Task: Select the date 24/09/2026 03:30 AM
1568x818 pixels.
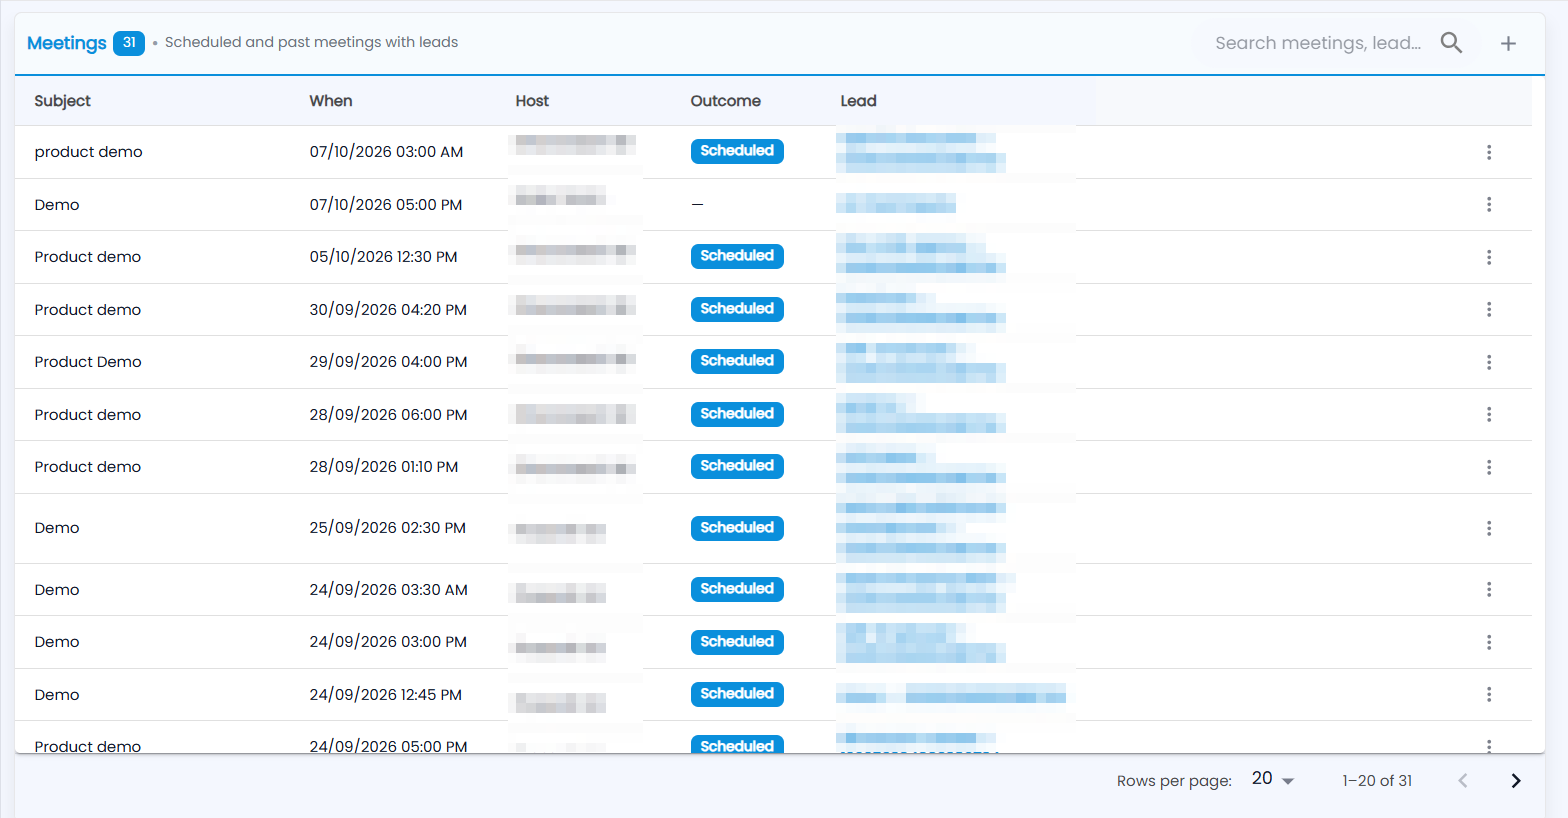Action: click(x=388, y=590)
